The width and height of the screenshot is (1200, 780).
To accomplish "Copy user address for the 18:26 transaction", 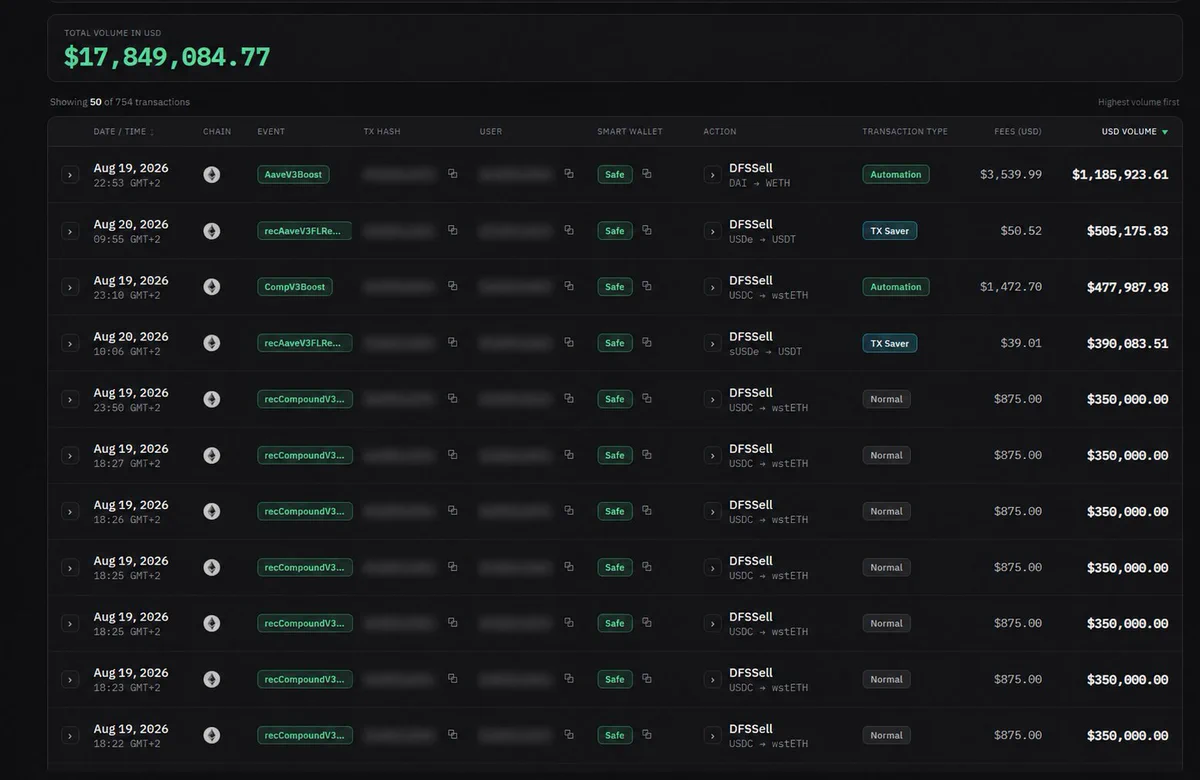I will tap(569, 510).
